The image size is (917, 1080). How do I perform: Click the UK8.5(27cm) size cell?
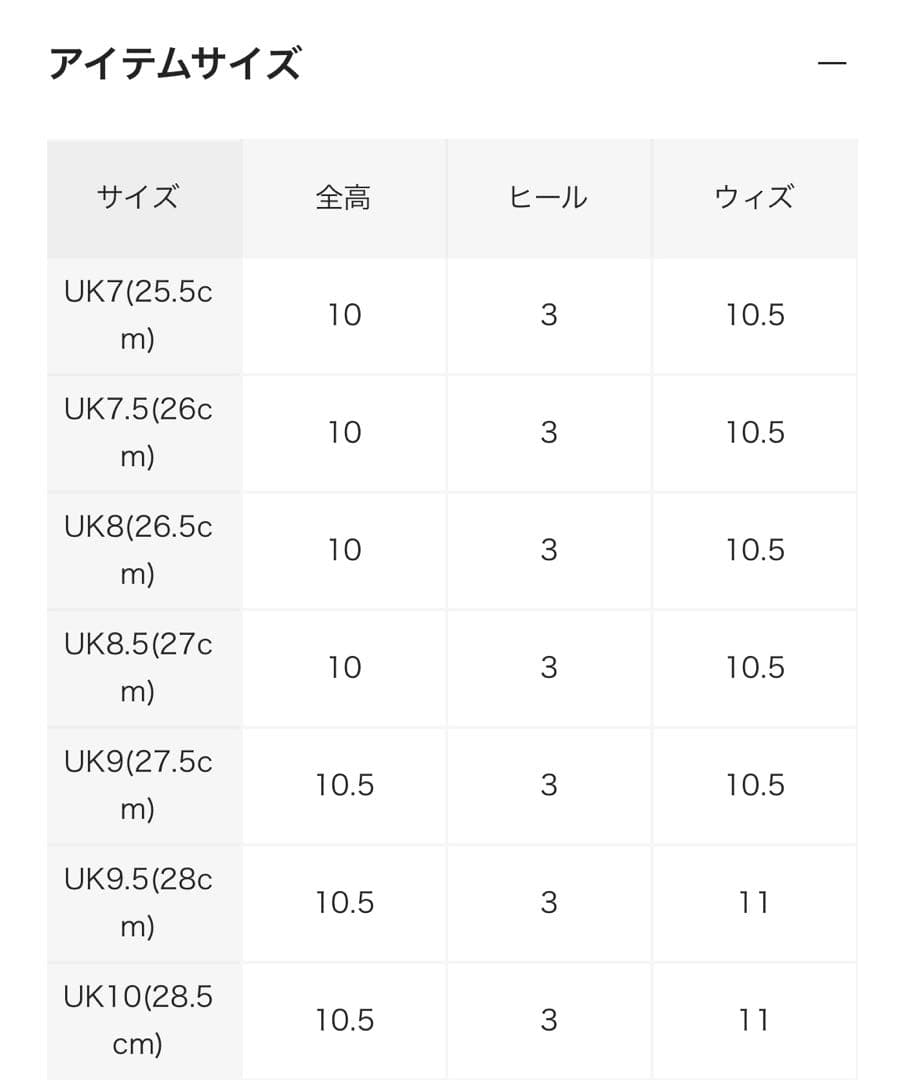coord(144,666)
